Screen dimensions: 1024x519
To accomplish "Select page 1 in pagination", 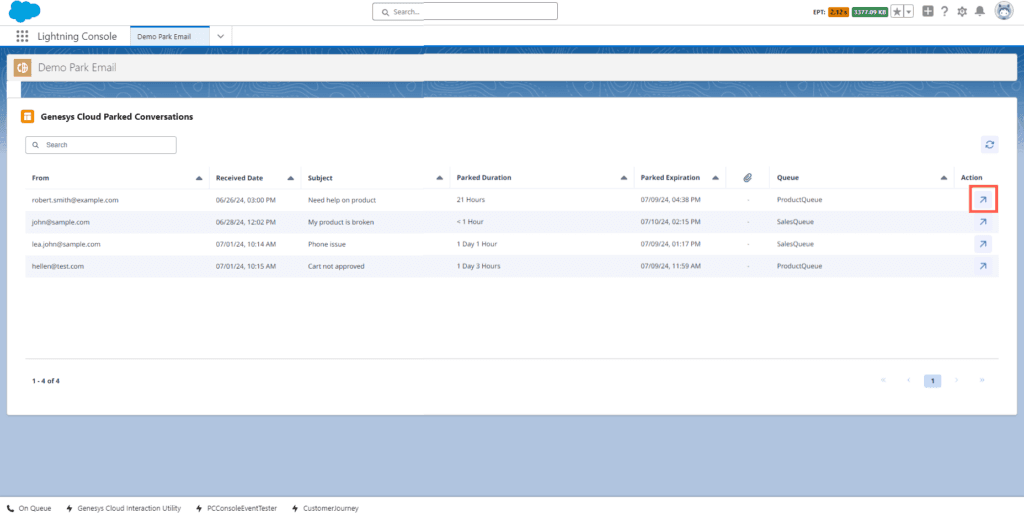I will [x=933, y=381].
